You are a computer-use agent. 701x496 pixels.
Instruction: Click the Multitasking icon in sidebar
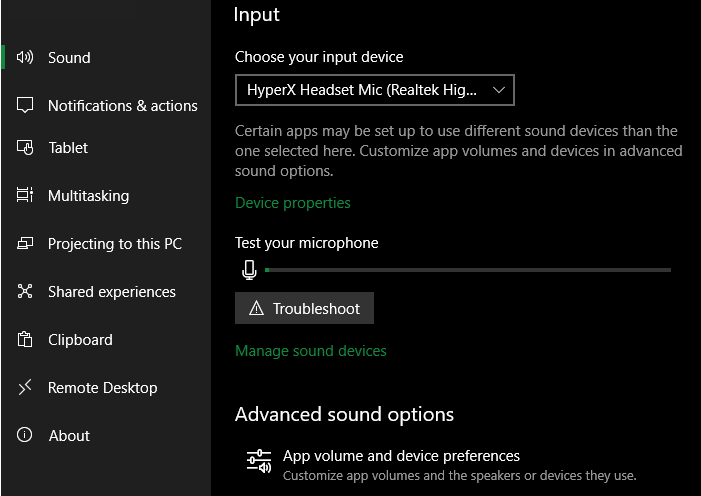(x=25, y=195)
